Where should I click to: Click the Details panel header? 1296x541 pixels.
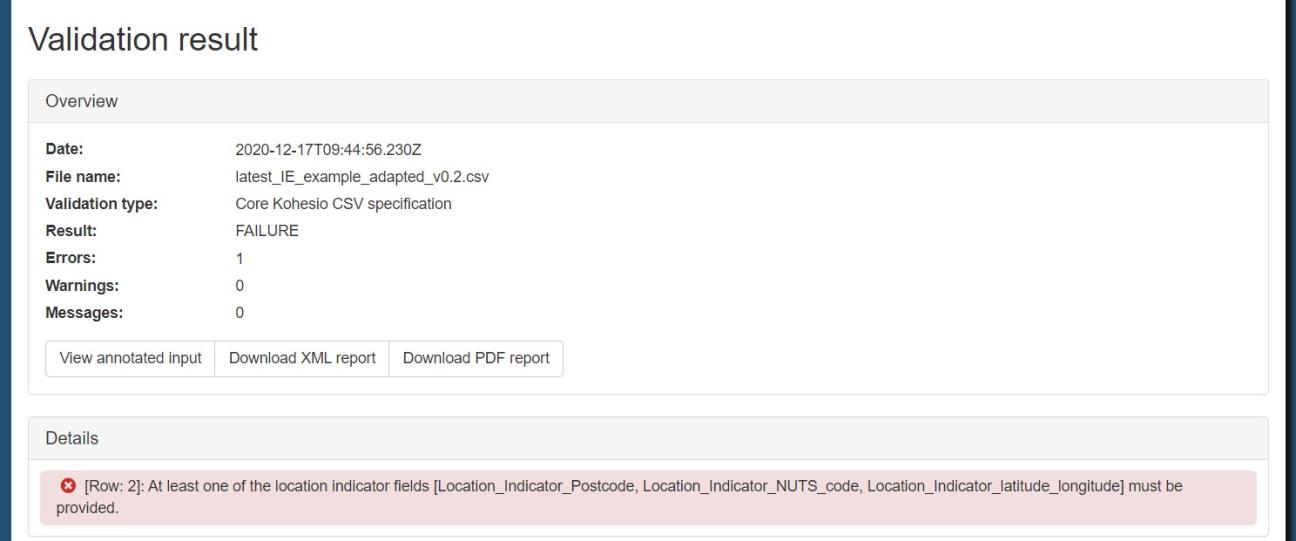point(648,438)
